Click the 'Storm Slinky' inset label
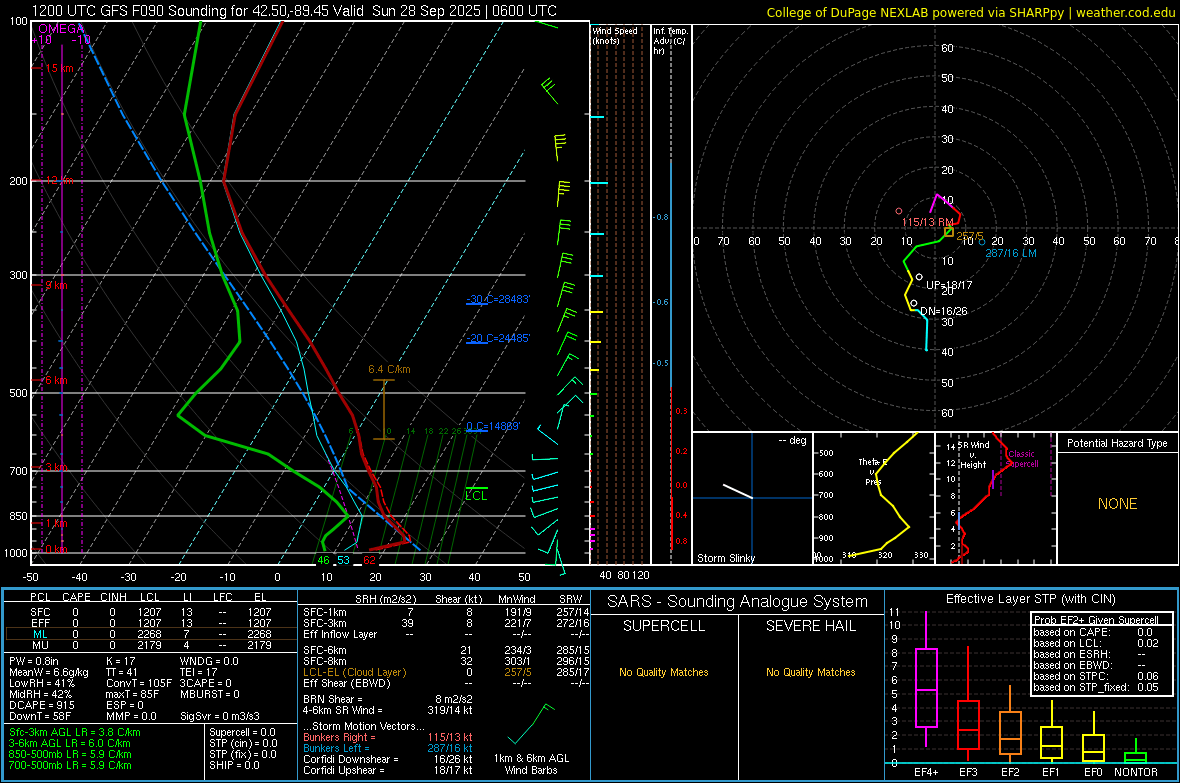This screenshot has height=783, width=1180. point(726,558)
